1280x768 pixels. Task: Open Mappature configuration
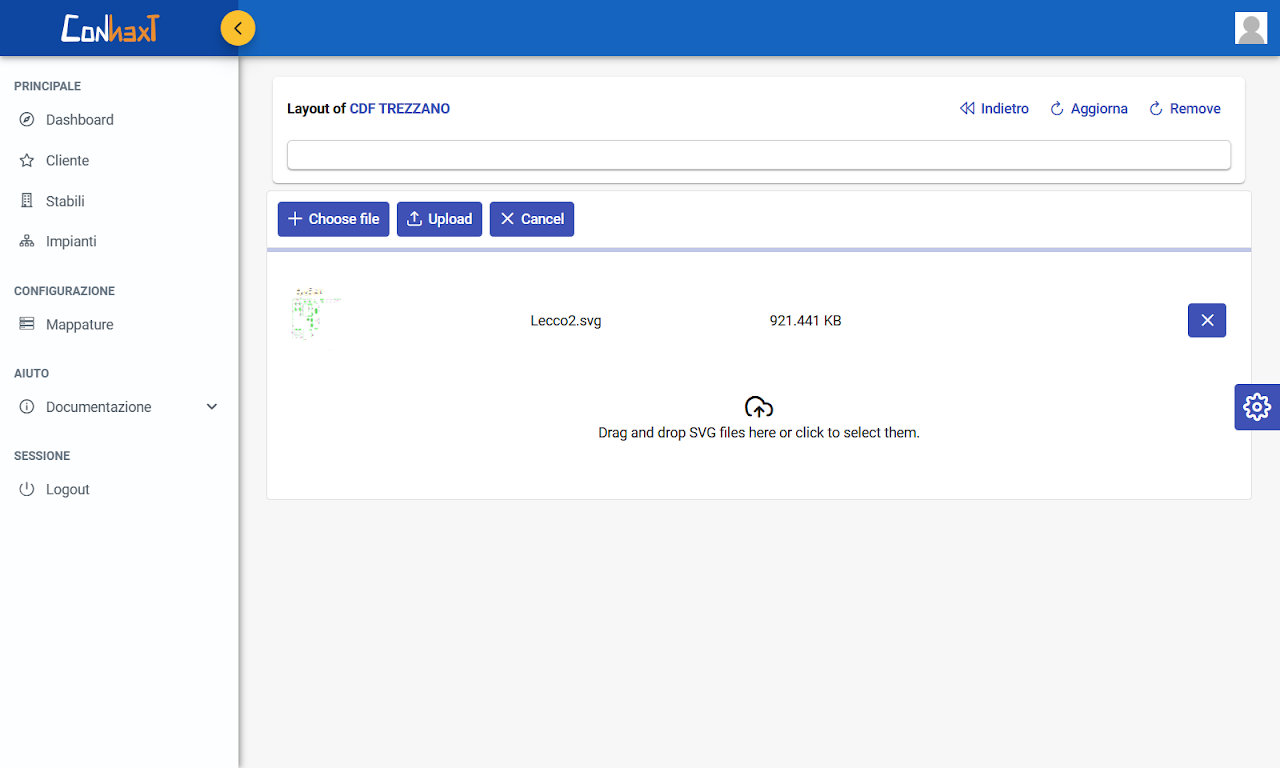pos(79,325)
